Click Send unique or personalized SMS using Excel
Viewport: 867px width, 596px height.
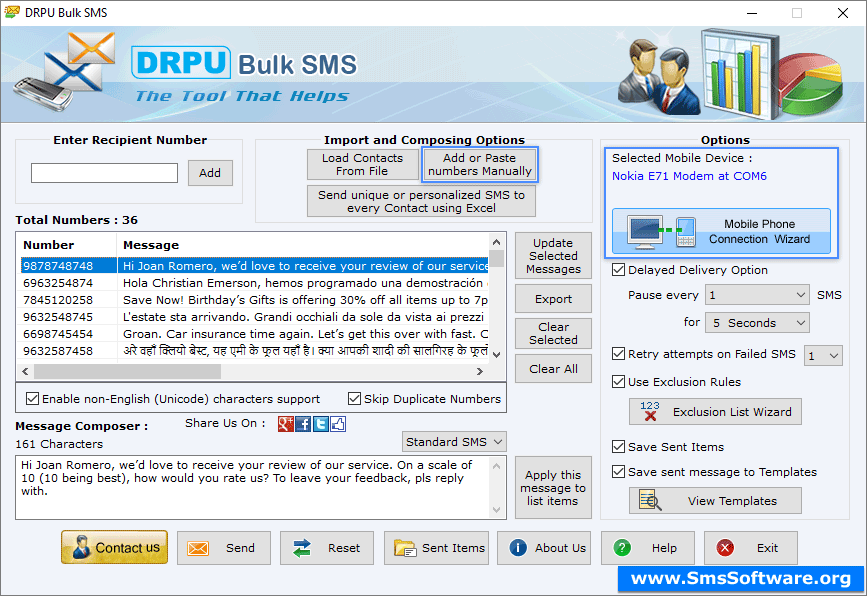pyautogui.click(x=421, y=201)
